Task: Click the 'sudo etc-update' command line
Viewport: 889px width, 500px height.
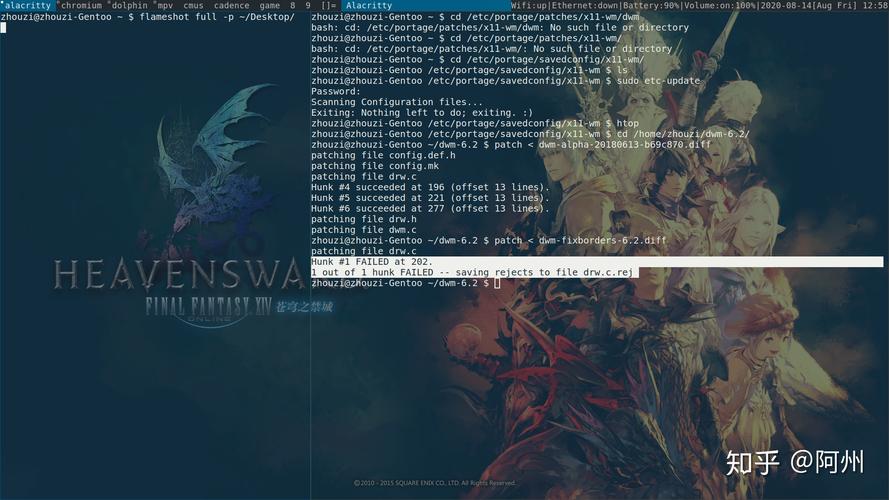Action: [x=506, y=80]
